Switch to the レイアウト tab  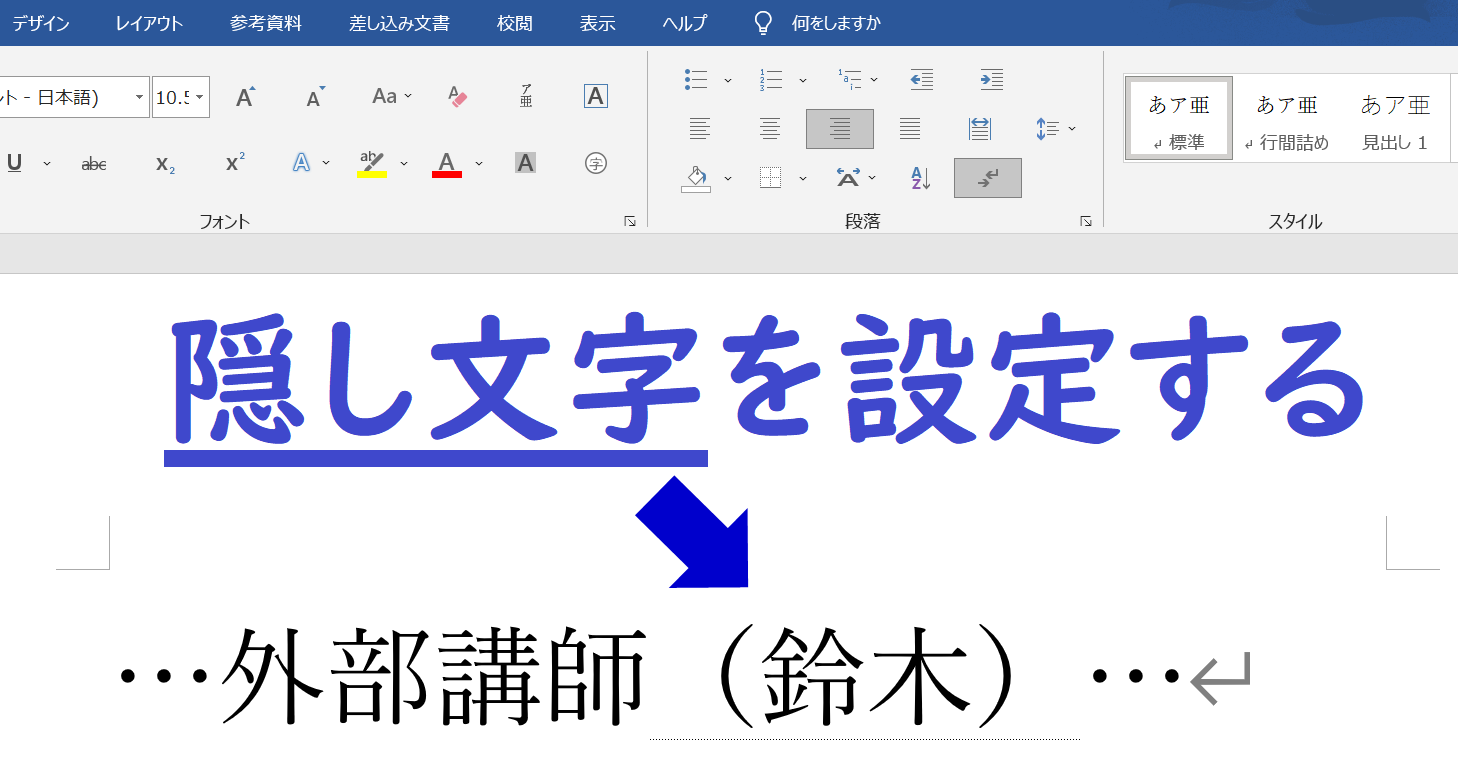click(x=149, y=23)
